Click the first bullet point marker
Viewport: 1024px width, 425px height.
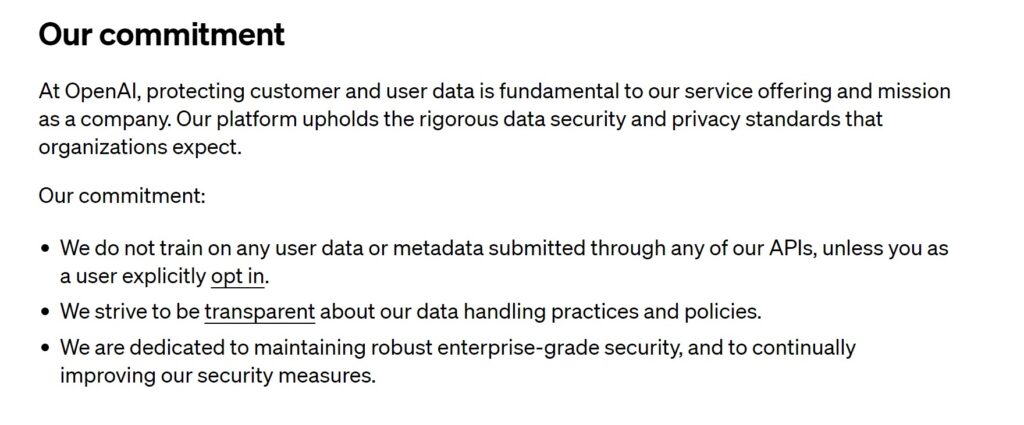tap(45, 248)
